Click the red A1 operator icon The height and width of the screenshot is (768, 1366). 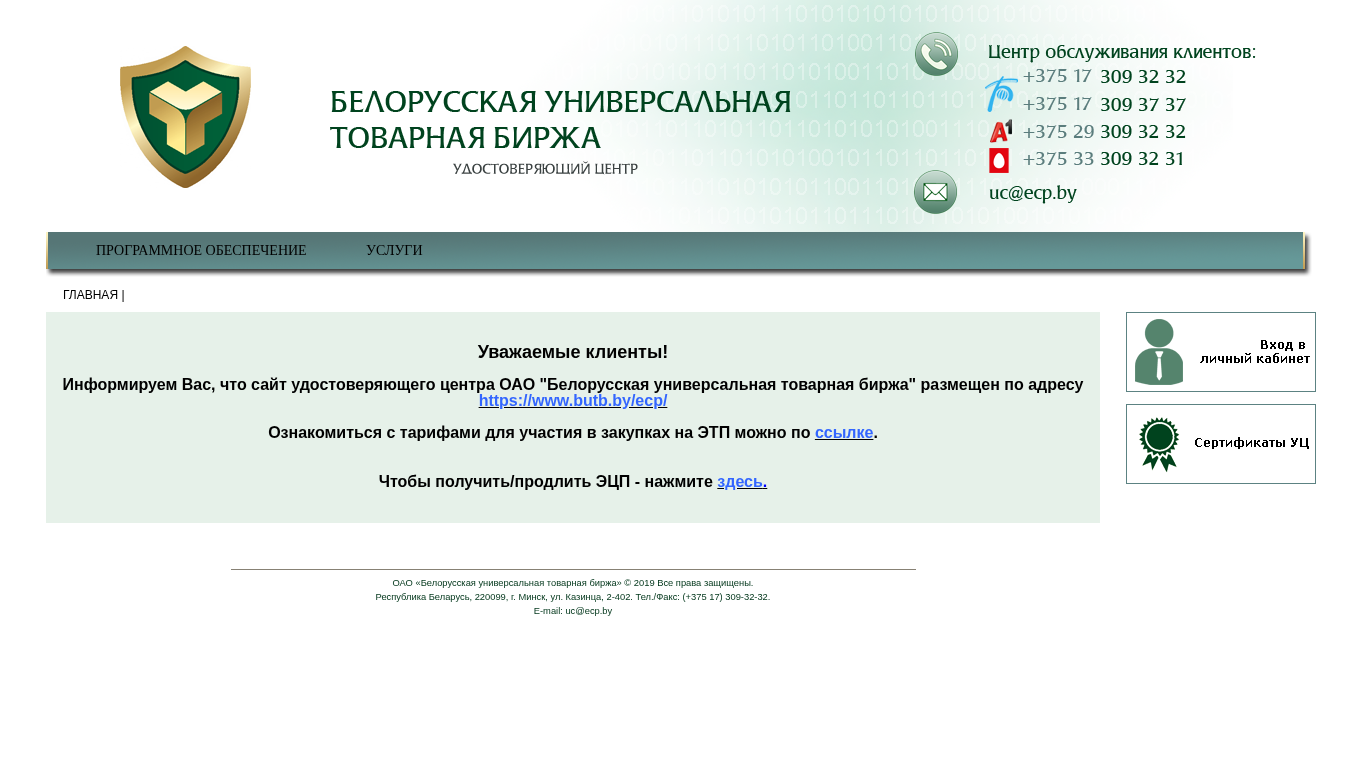(x=1001, y=131)
